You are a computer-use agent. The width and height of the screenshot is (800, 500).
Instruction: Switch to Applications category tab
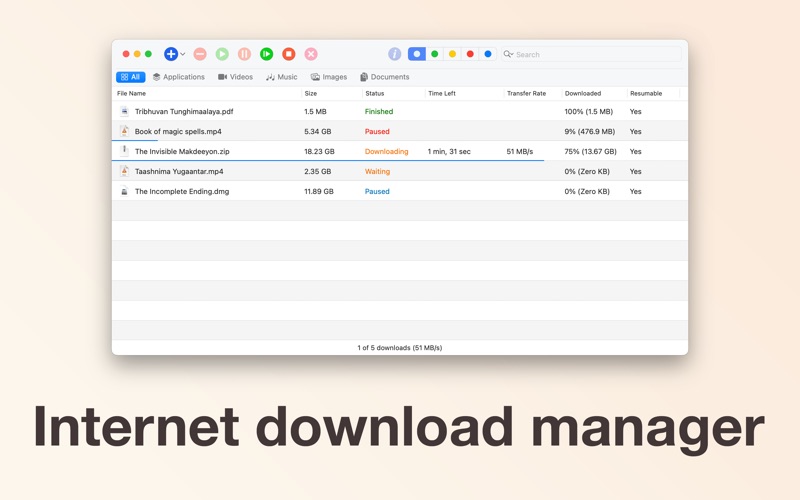pyautogui.click(x=179, y=77)
